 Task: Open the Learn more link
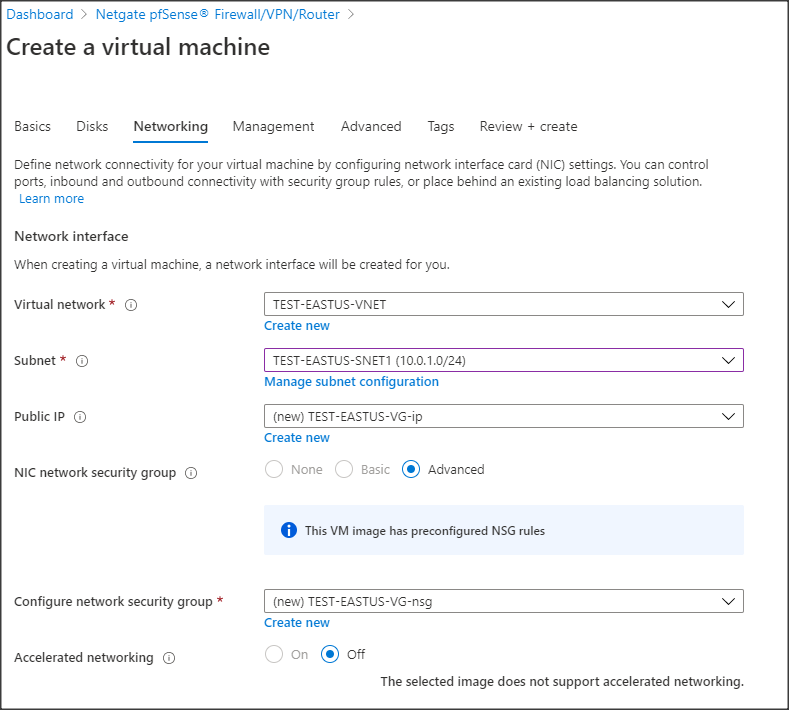click(x=51, y=199)
